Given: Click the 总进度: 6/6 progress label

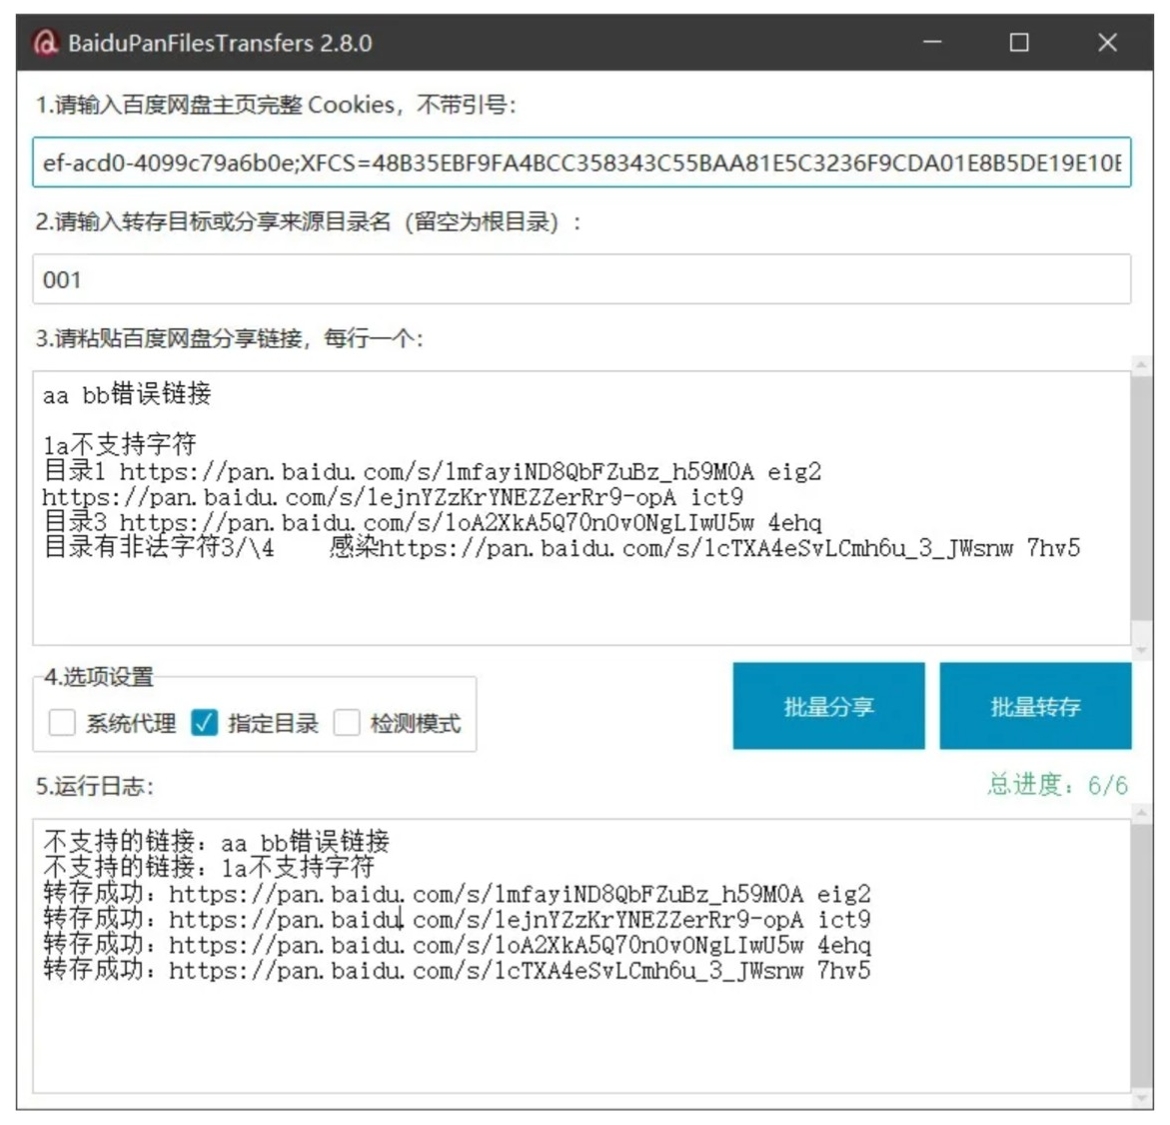Looking at the screenshot, I should pyautogui.click(x=1057, y=785).
